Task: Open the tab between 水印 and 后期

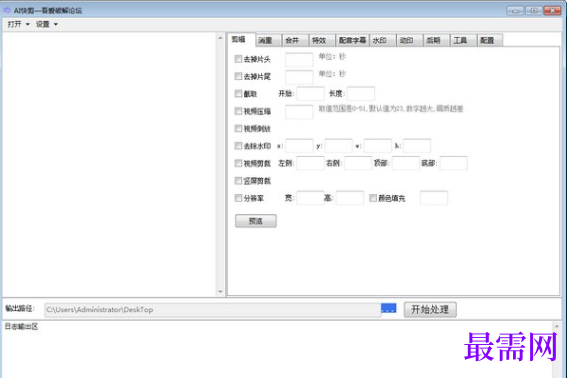Action: pyautogui.click(x=409, y=40)
